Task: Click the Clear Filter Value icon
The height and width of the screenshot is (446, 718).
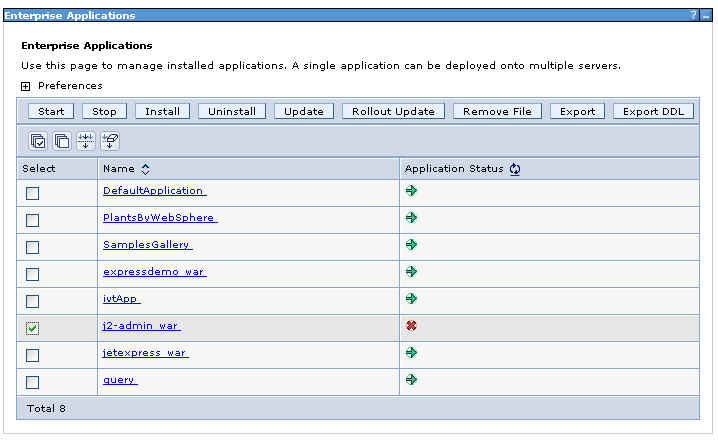Action: click(x=111, y=141)
